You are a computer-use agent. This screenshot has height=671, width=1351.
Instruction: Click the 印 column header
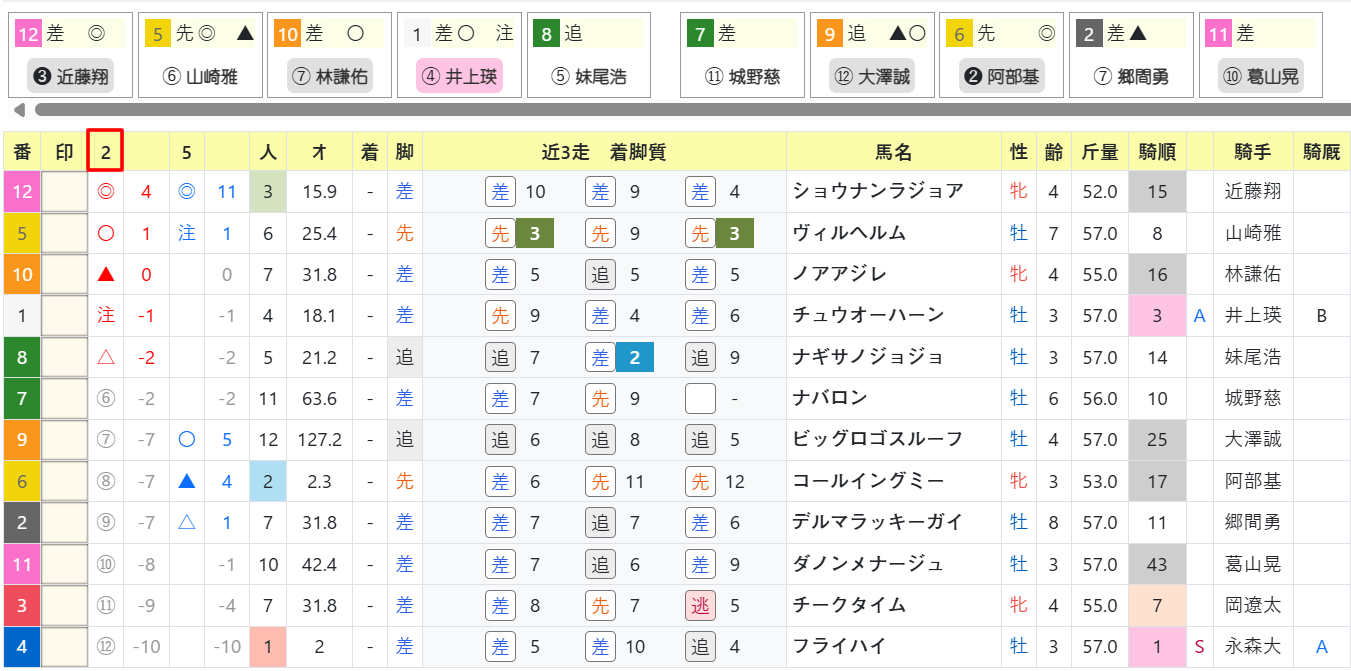pos(64,153)
